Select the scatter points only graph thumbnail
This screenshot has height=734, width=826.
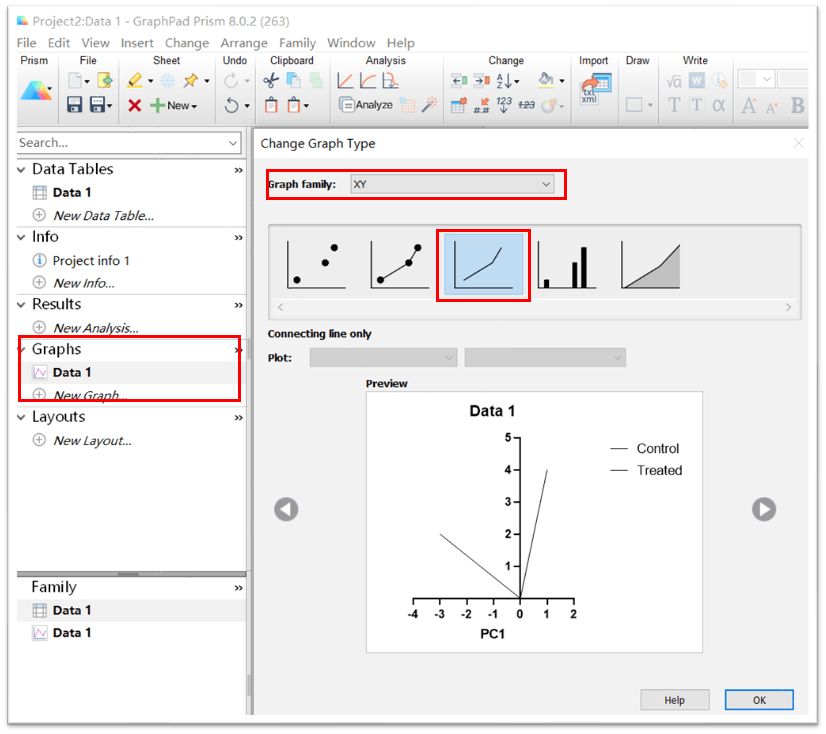[x=316, y=265]
